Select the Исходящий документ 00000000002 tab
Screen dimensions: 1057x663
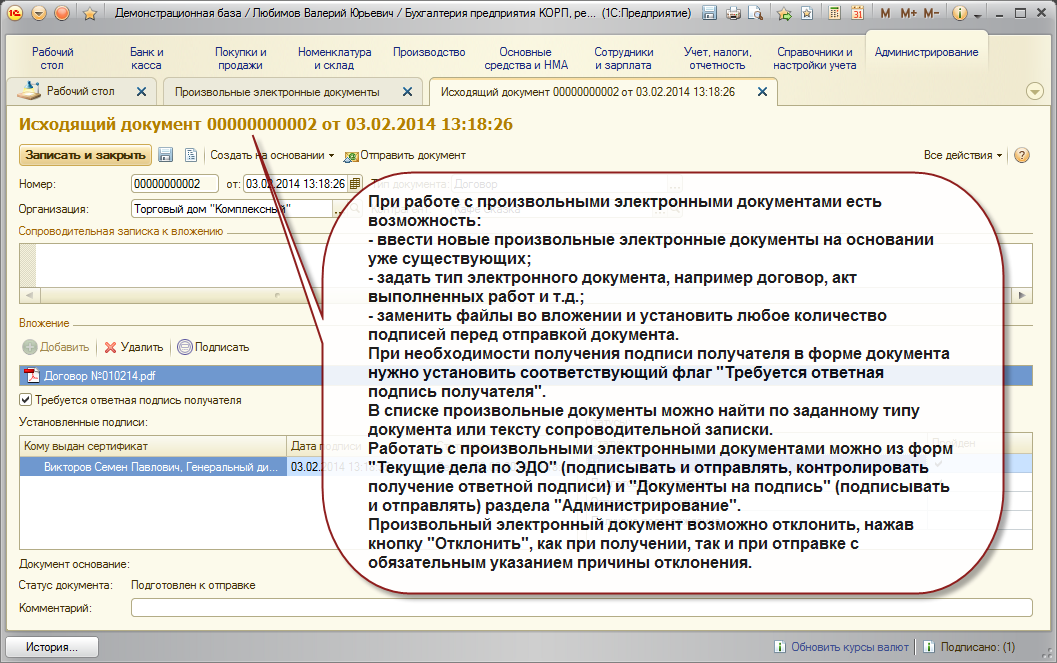[x=587, y=92]
